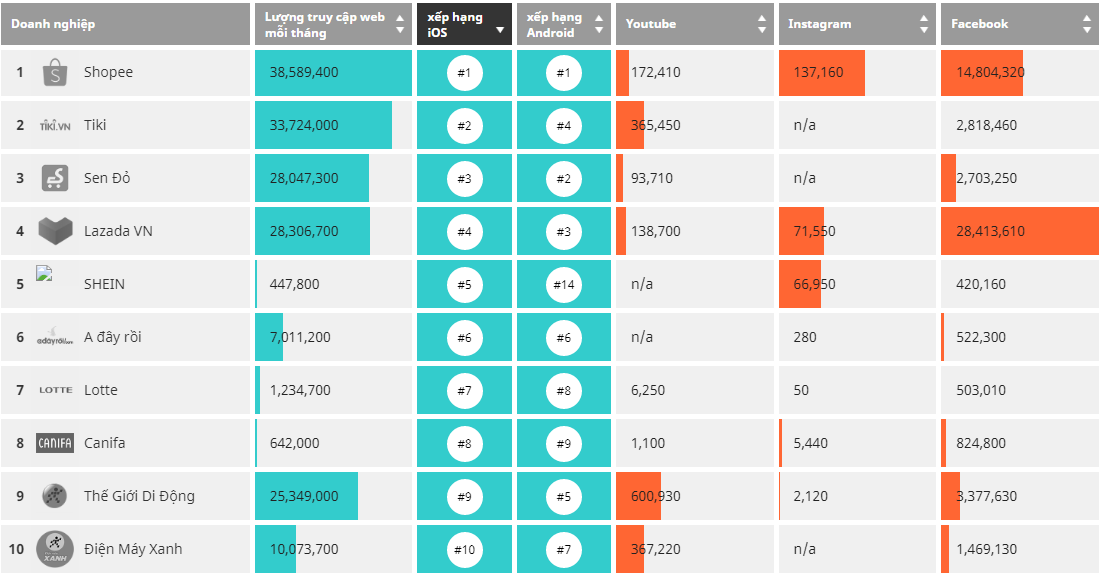Click the Sen Đỏ cart logo
This screenshot has height=576, width=1104.
pos(55,179)
